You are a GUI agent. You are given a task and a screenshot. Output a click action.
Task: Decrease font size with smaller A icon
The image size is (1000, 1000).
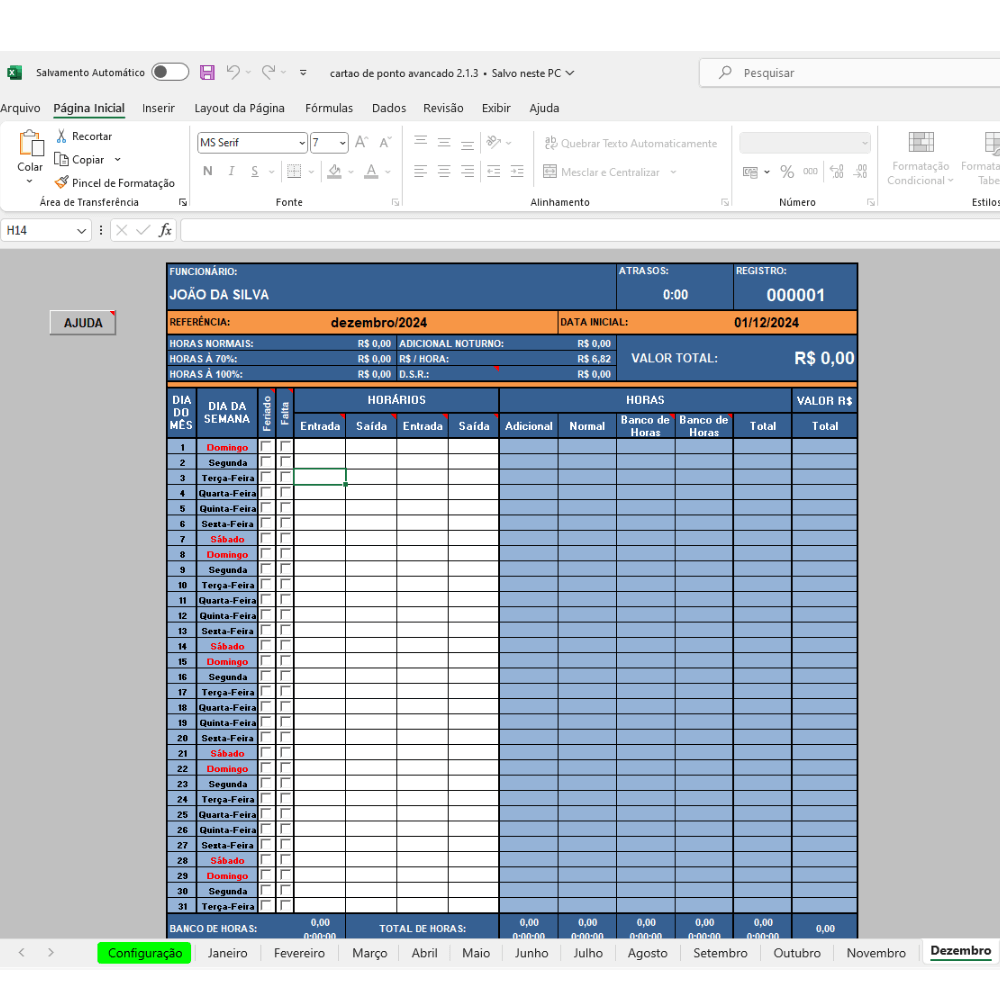coord(385,142)
